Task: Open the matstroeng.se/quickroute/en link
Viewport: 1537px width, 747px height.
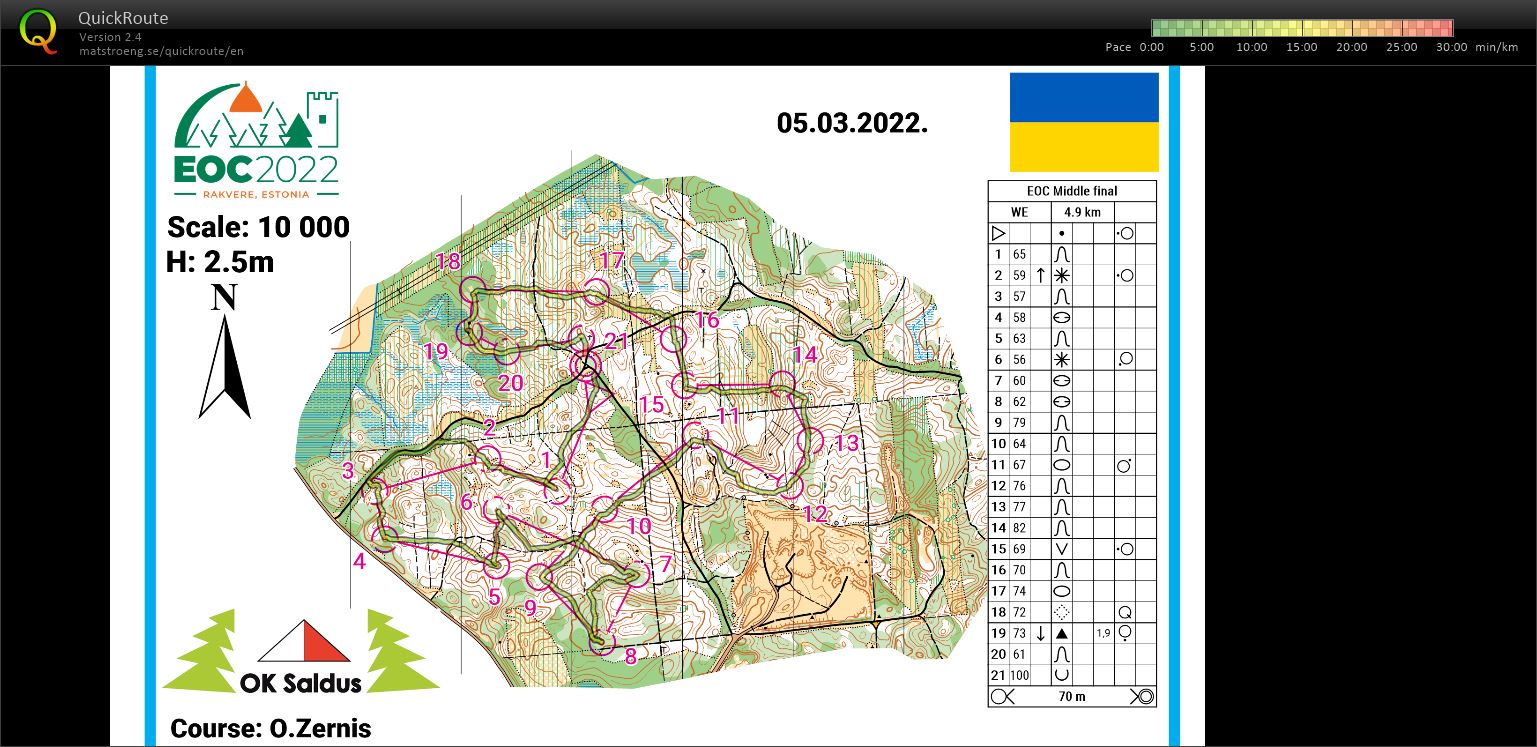Action: pos(161,51)
